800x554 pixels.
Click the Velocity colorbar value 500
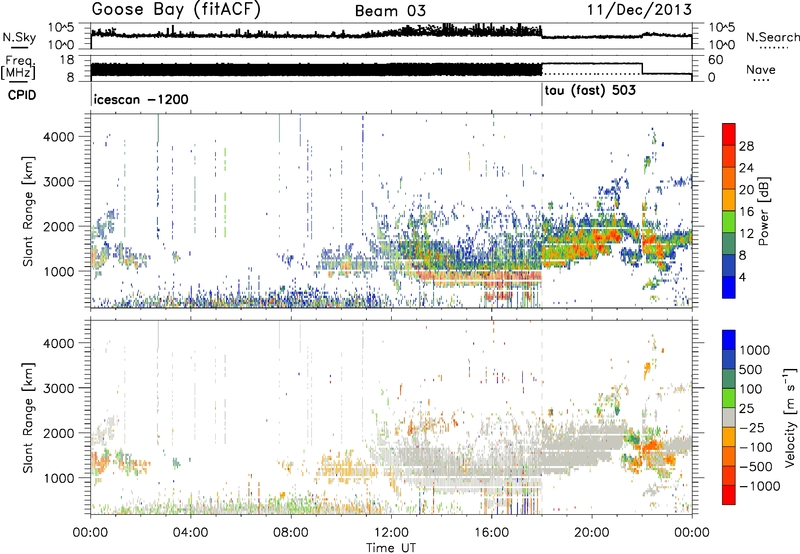point(751,369)
